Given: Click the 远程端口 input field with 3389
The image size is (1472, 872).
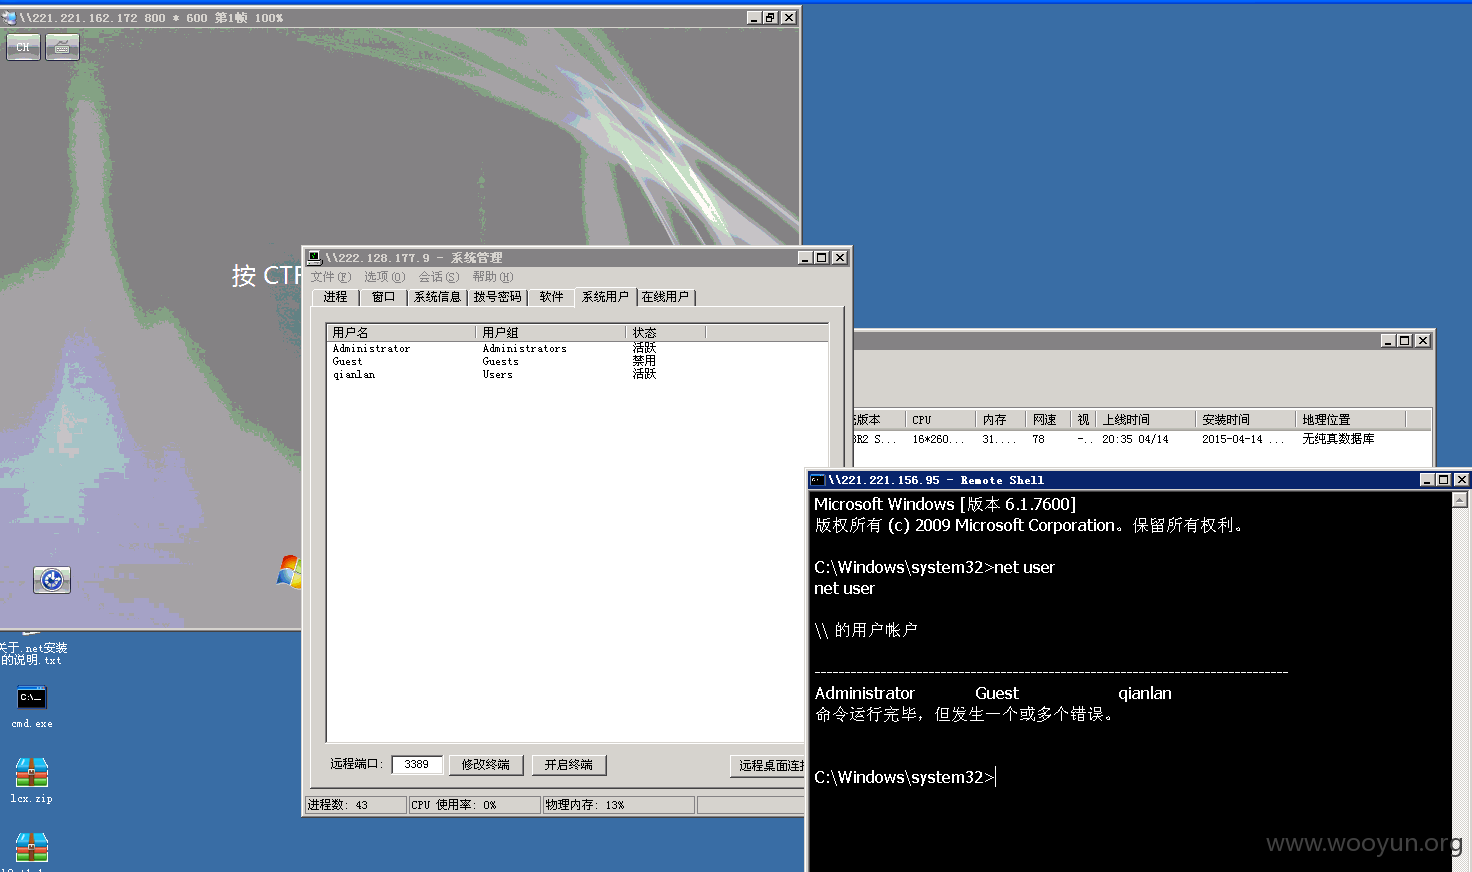Looking at the screenshot, I should coord(417,765).
